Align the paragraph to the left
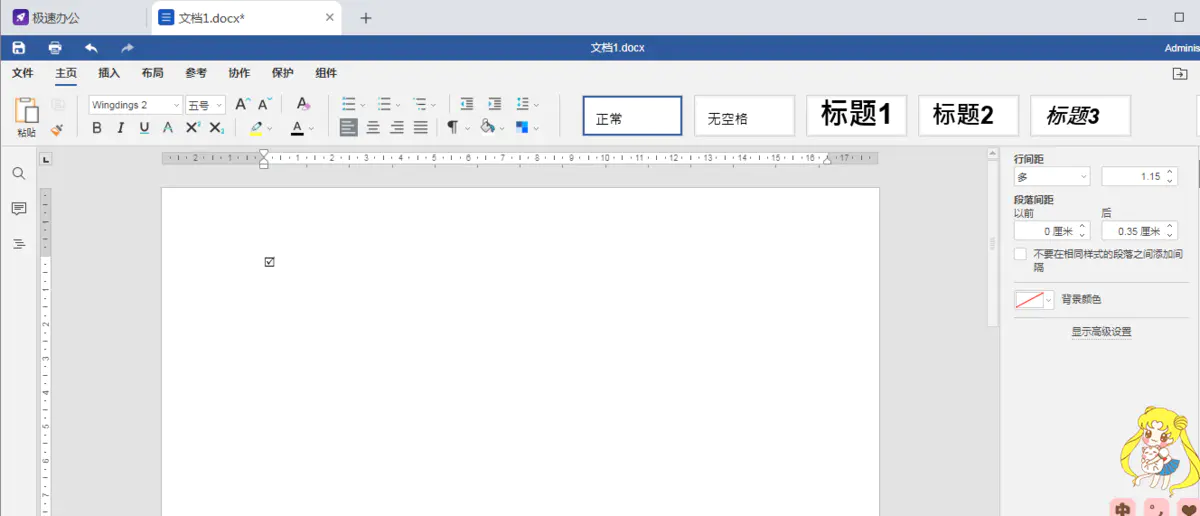Screen dimensions: 1200x516 click(348, 128)
